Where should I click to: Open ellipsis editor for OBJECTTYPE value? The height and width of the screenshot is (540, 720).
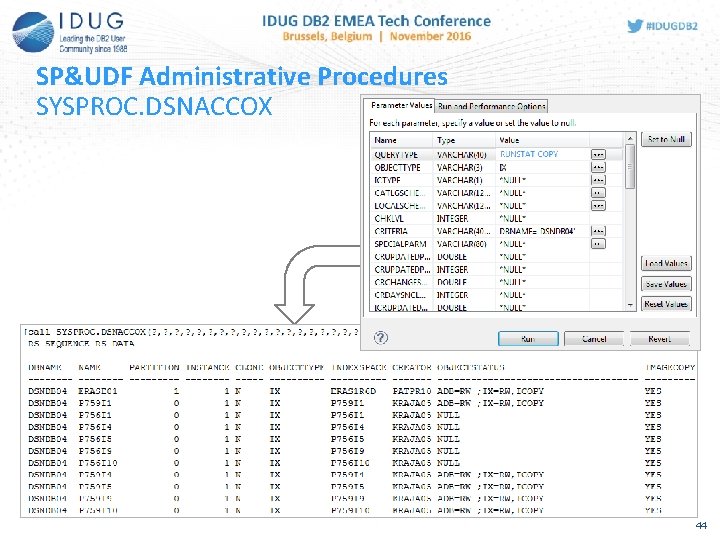(x=598, y=167)
